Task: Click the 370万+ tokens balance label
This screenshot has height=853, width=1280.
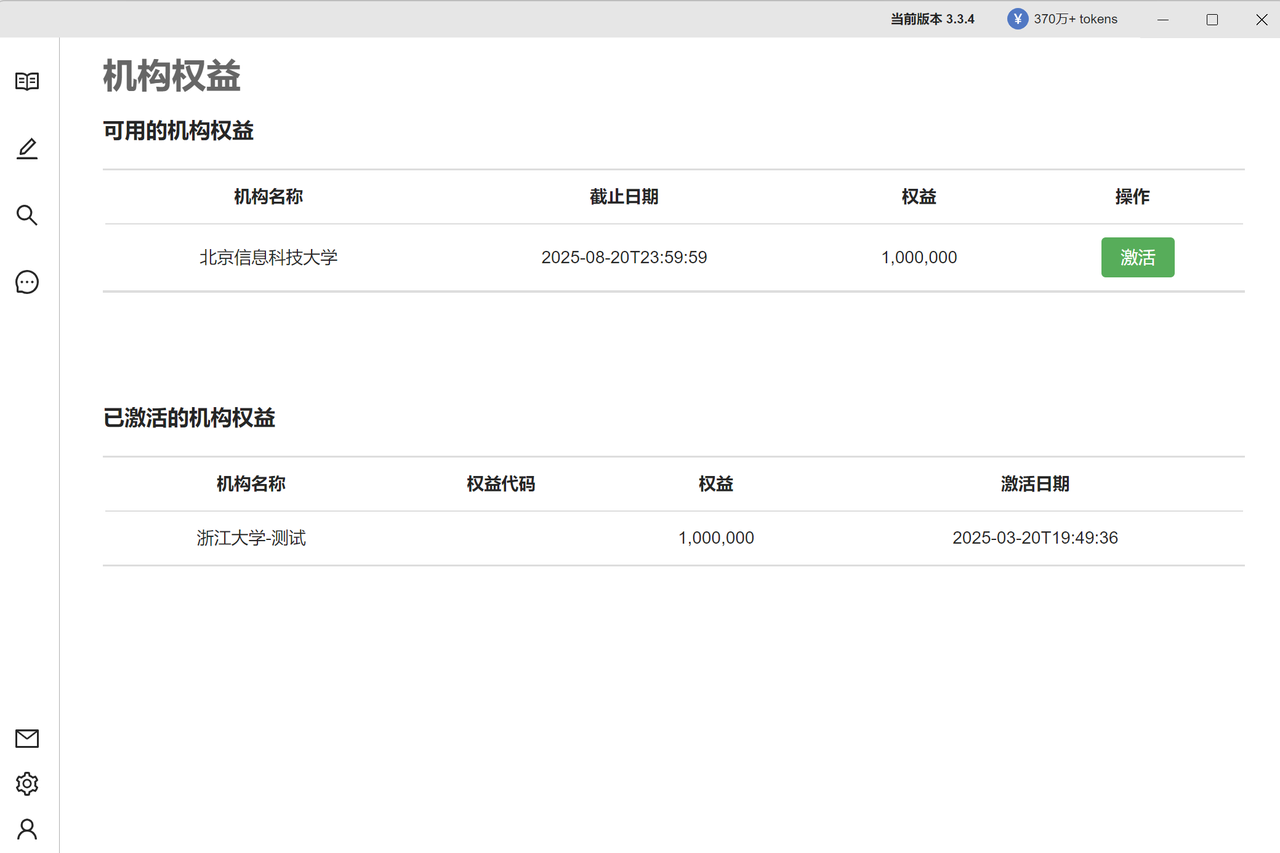Action: coord(1075,19)
